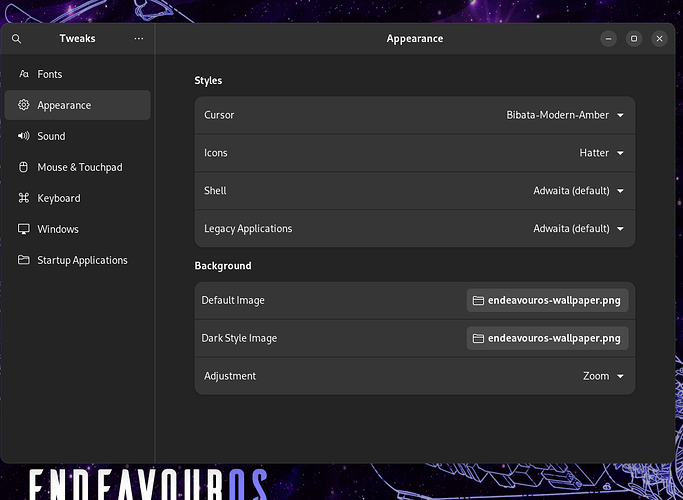The image size is (683, 500).
Task: Expand the Adjustment dropdown arrow
Action: click(620, 376)
